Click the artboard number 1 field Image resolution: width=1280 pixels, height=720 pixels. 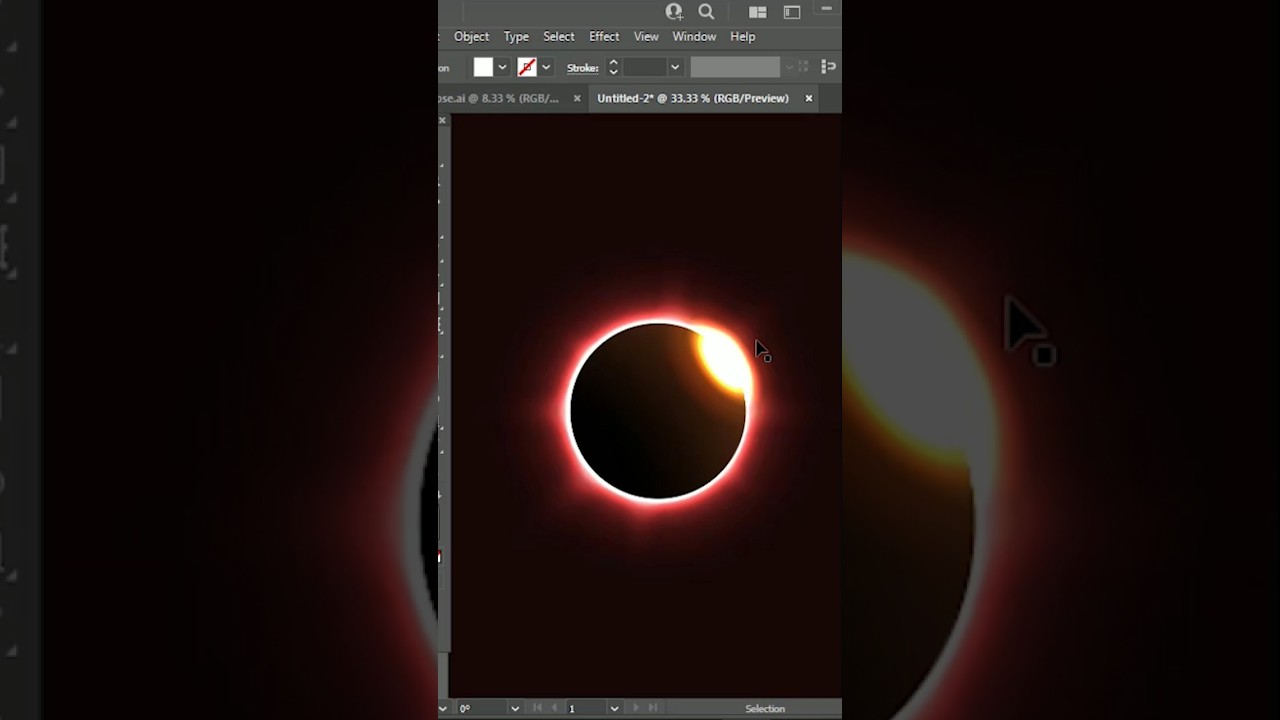(x=587, y=708)
